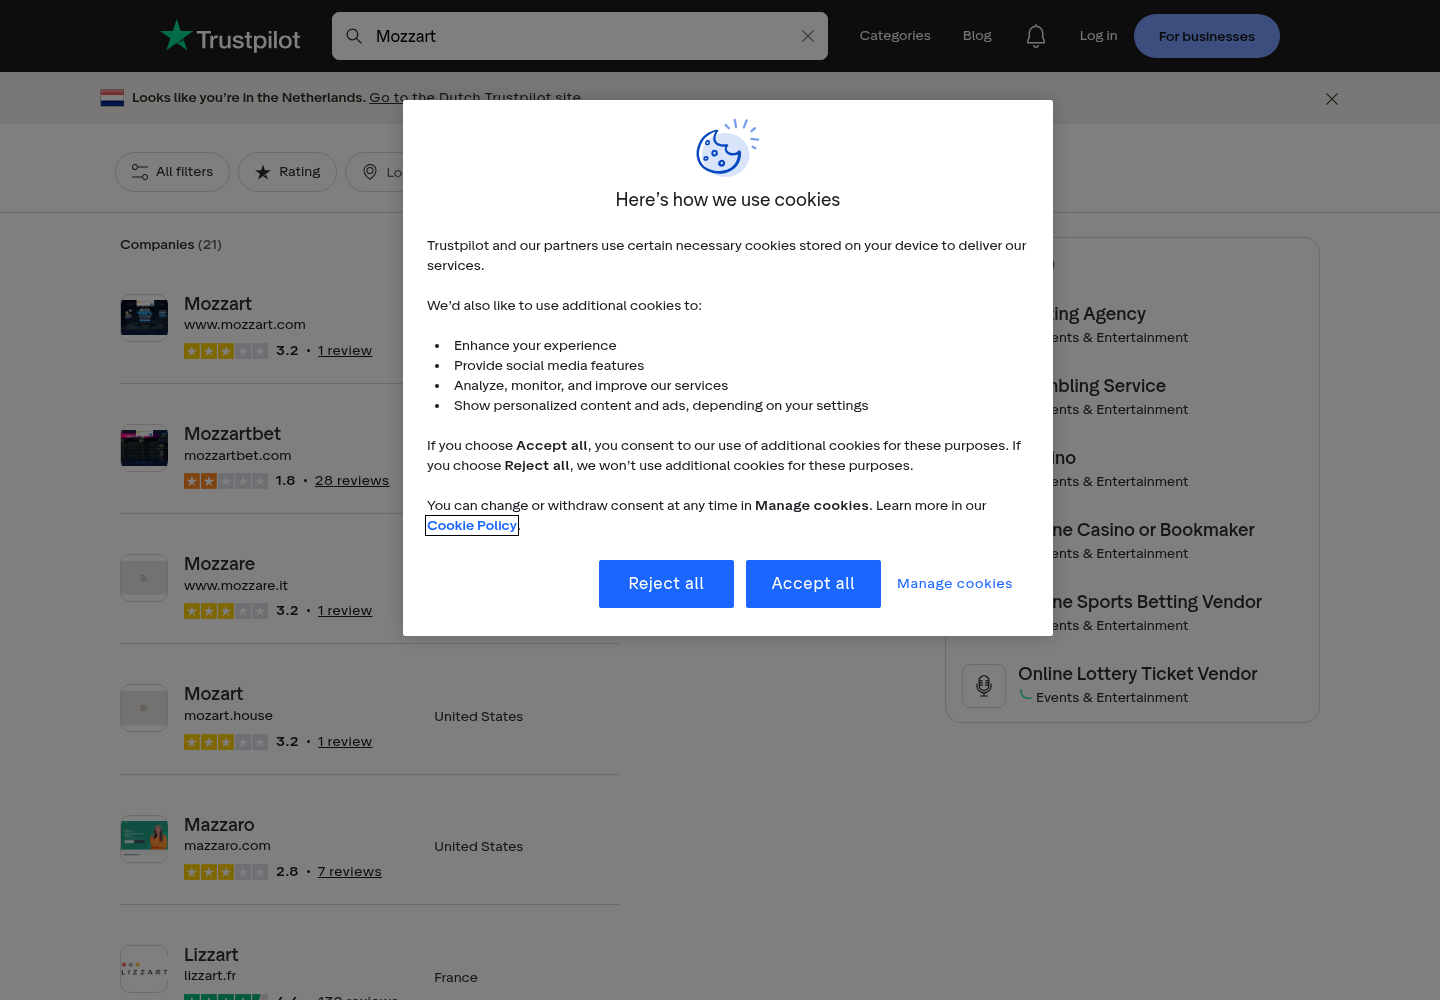Click the Mozzart company thumbnail

[144, 318]
